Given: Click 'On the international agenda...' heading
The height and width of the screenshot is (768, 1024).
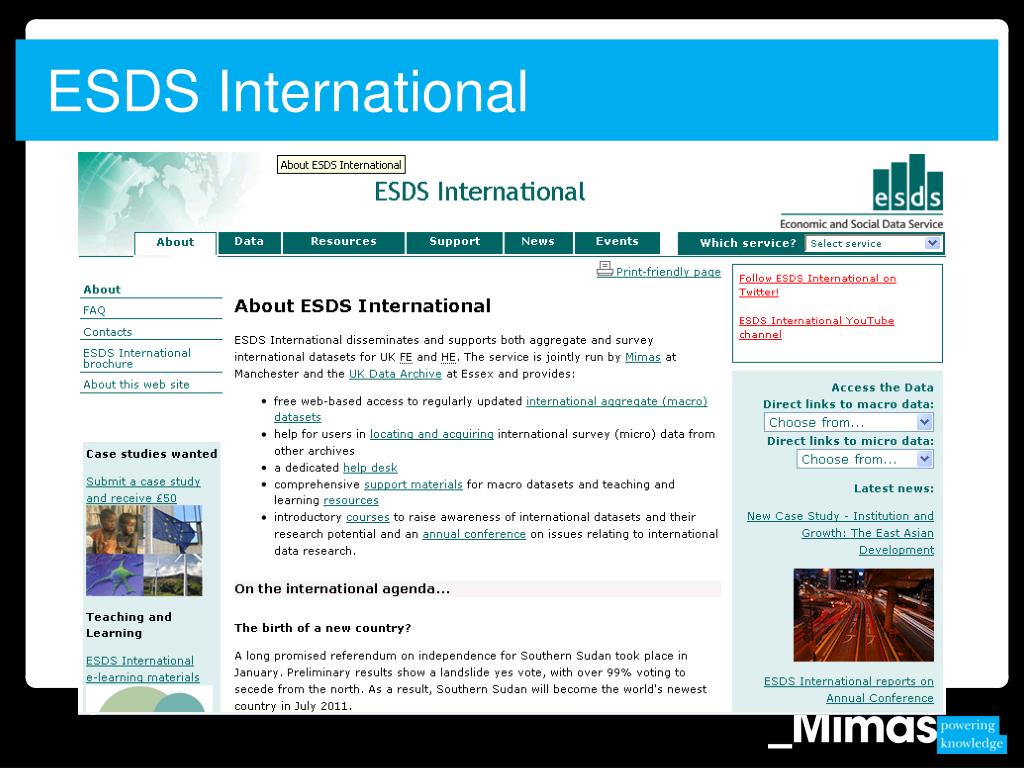Looking at the screenshot, I should [342, 589].
